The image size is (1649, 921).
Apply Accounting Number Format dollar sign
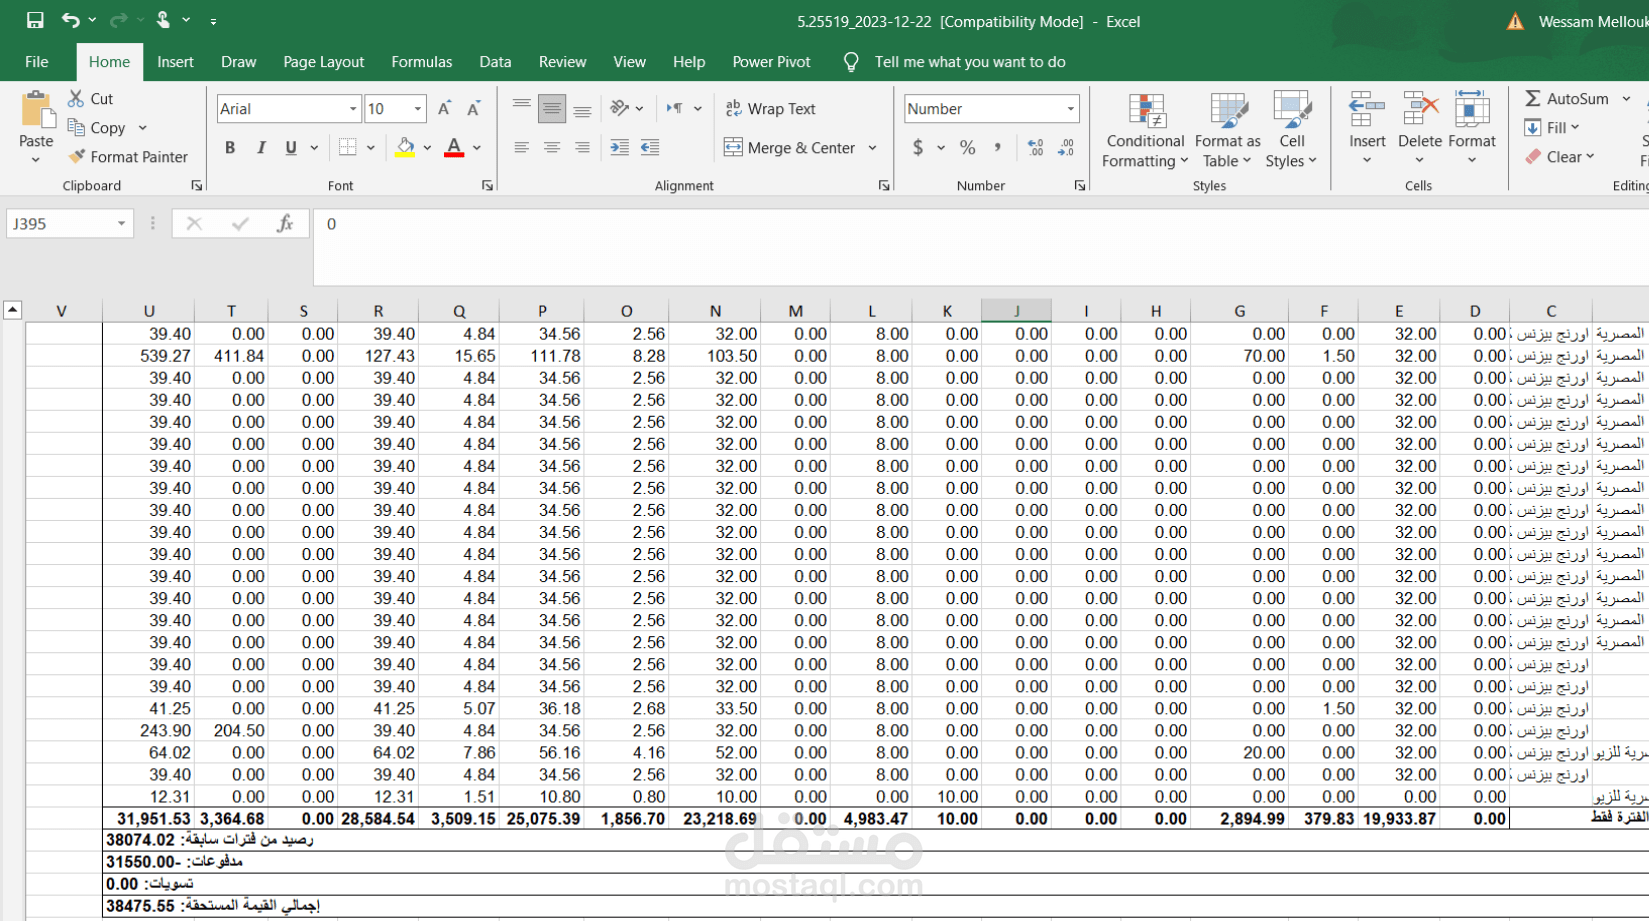[918, 147]
